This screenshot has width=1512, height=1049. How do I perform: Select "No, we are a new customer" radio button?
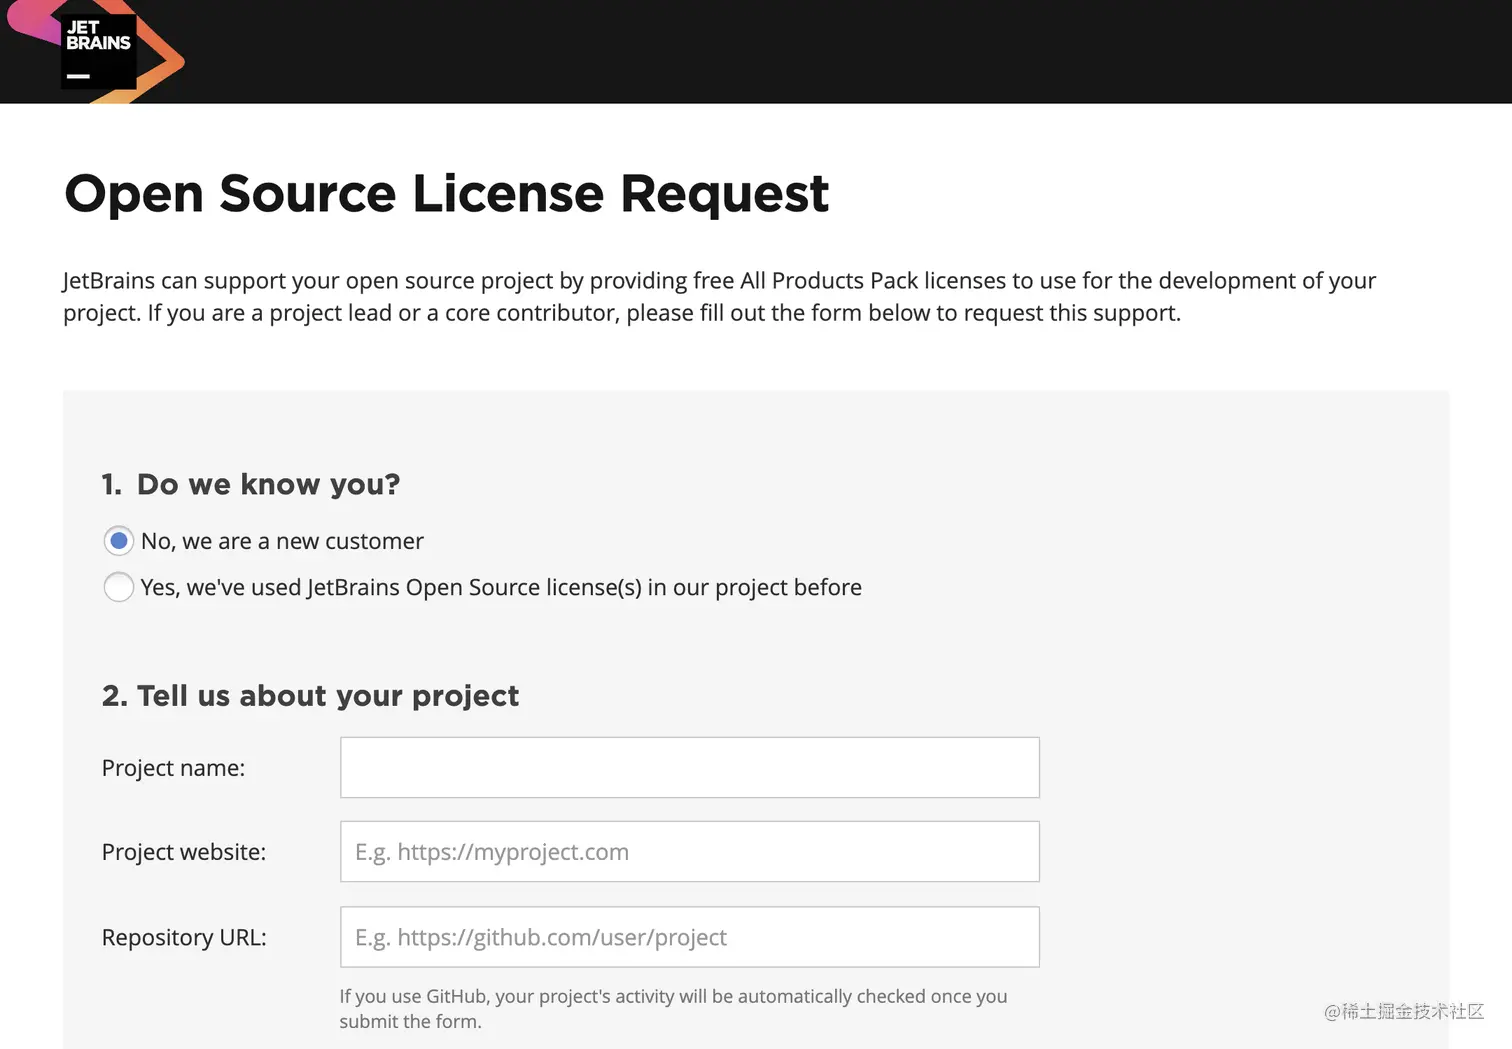pos(119,541)
